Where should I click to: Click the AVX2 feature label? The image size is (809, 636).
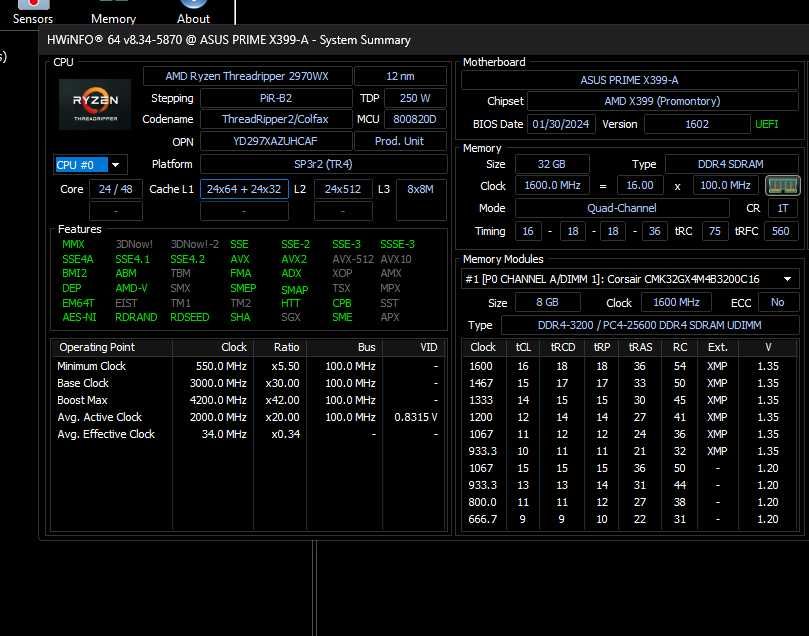(x=294, y=259)
